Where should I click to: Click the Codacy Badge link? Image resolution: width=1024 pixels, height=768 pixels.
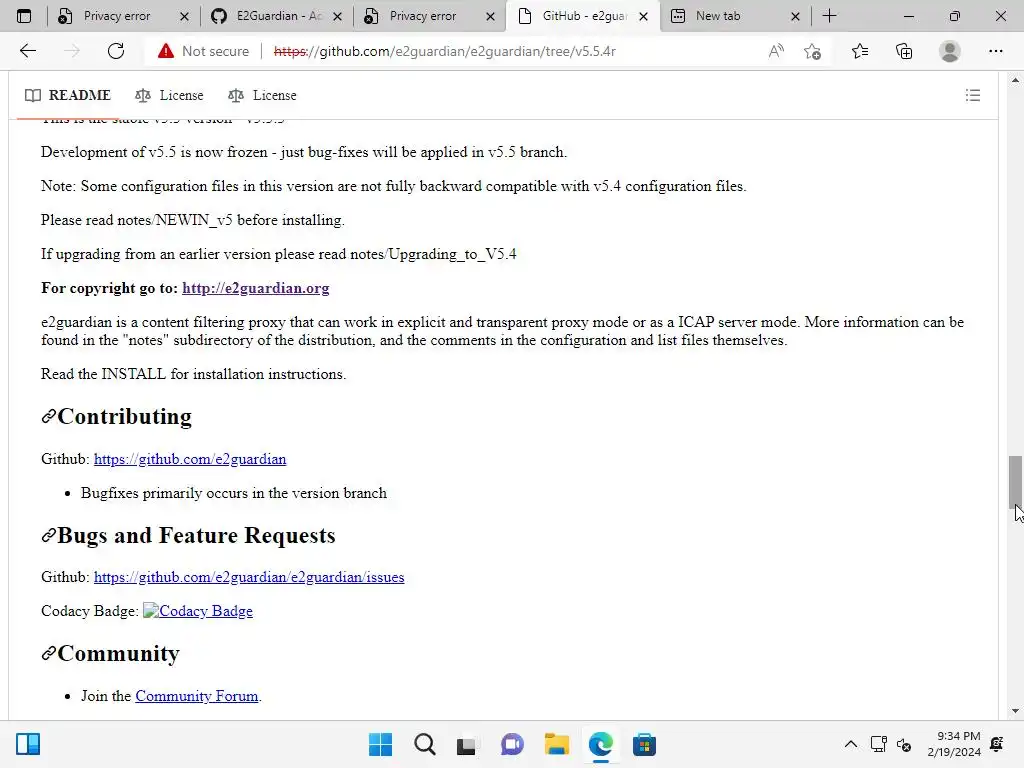(198, 611)
